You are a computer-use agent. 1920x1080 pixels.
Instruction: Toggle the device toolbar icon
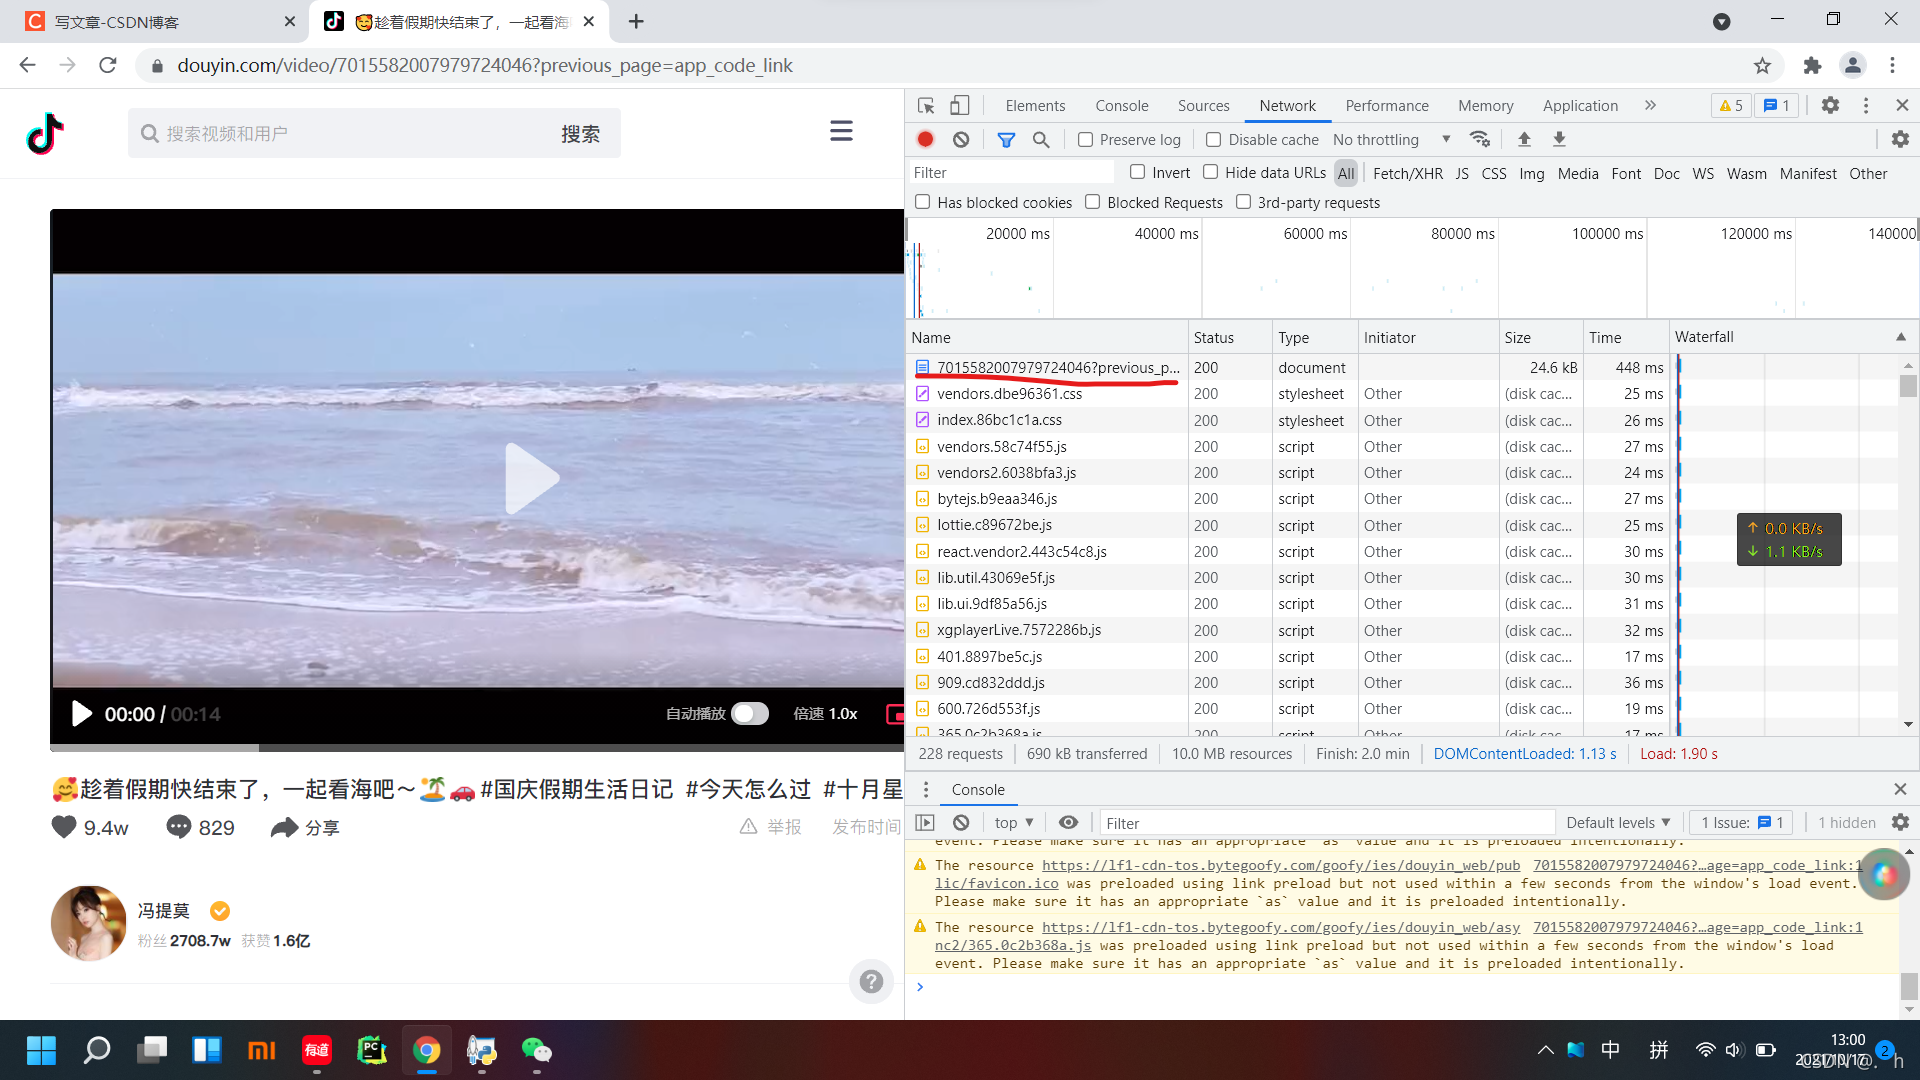959,105
